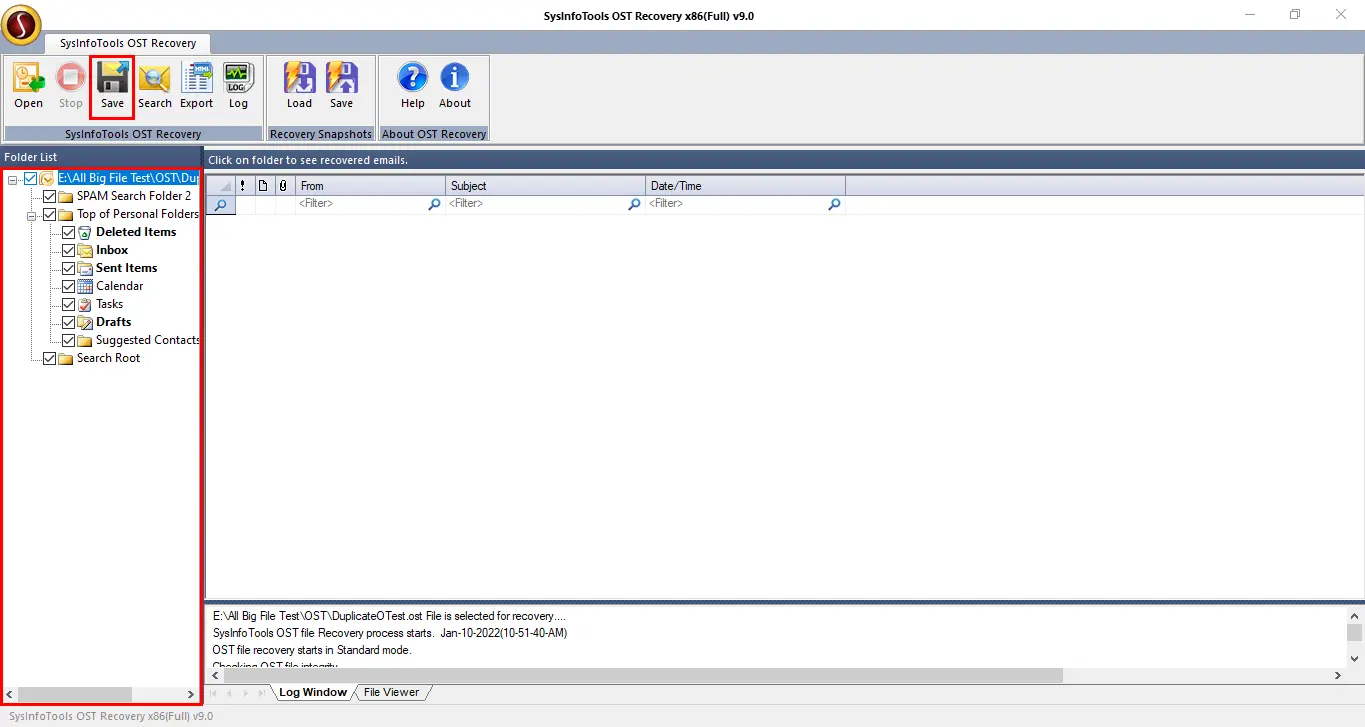Uncheck the Inbox folder checkbox
This screenshot has width=1365, height=727.
tap(69, 250)
